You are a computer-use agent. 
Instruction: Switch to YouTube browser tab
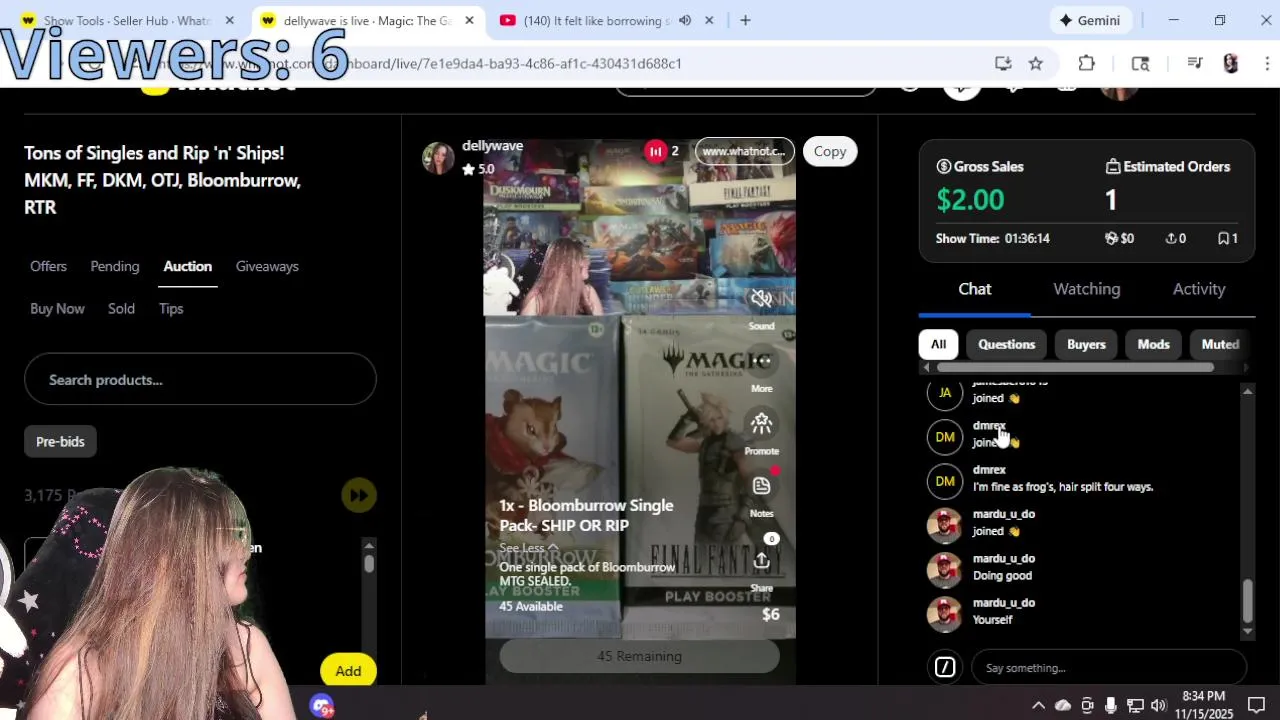(605, 20)
